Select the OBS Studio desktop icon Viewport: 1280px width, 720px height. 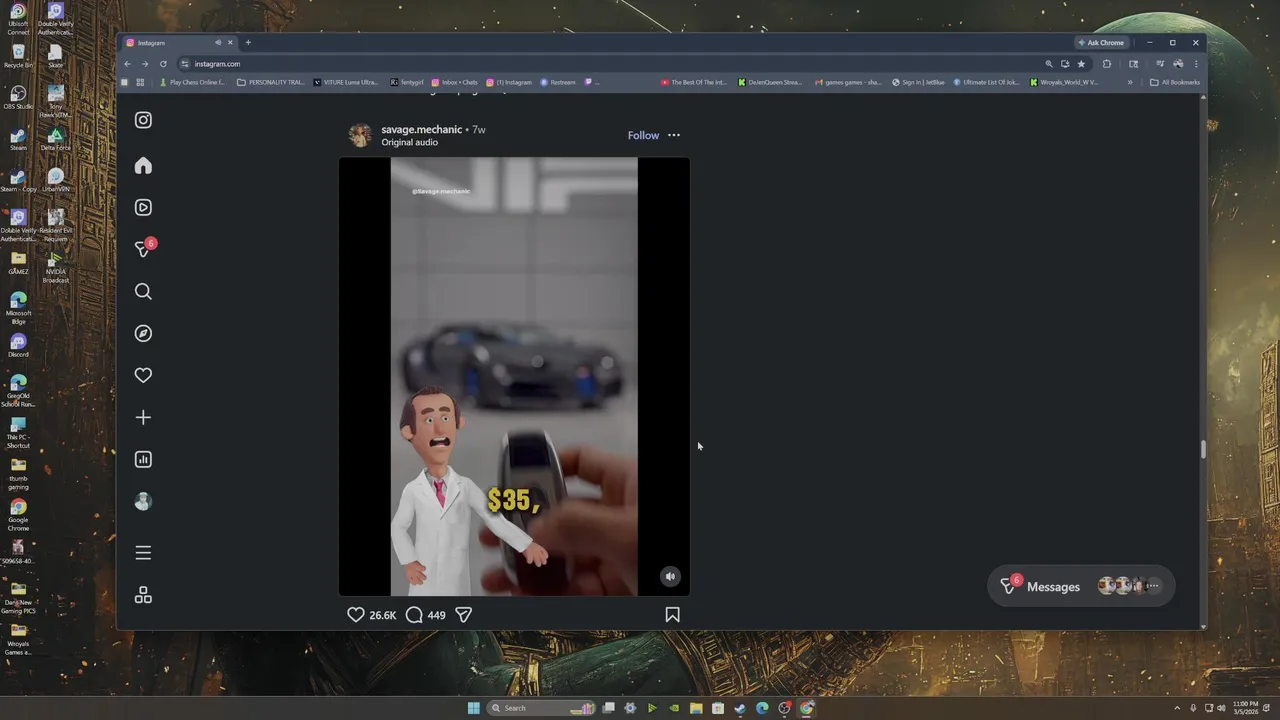pyautogui.click(x=18, y=98)
